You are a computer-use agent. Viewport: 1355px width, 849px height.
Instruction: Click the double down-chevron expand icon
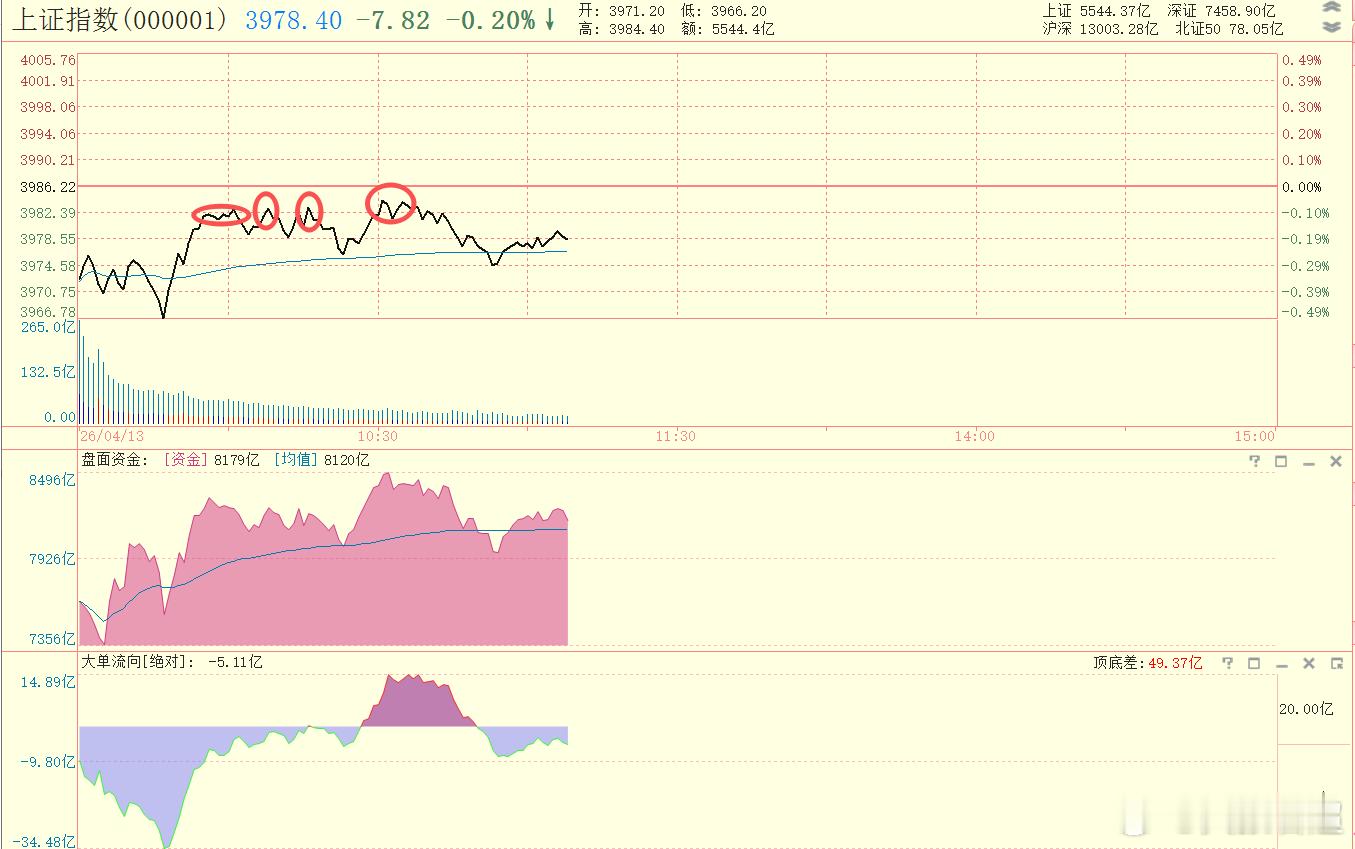point(1331,27)
